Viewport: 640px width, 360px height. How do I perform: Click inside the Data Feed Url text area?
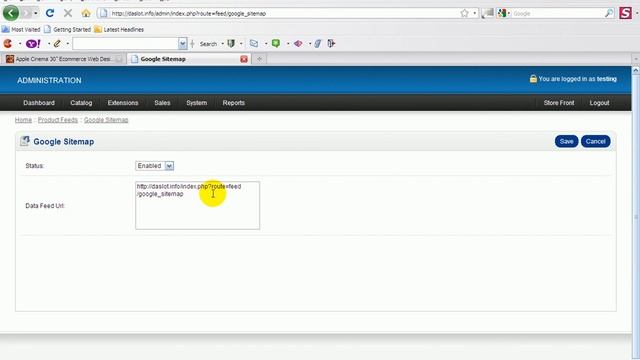(x=198, y=205)
